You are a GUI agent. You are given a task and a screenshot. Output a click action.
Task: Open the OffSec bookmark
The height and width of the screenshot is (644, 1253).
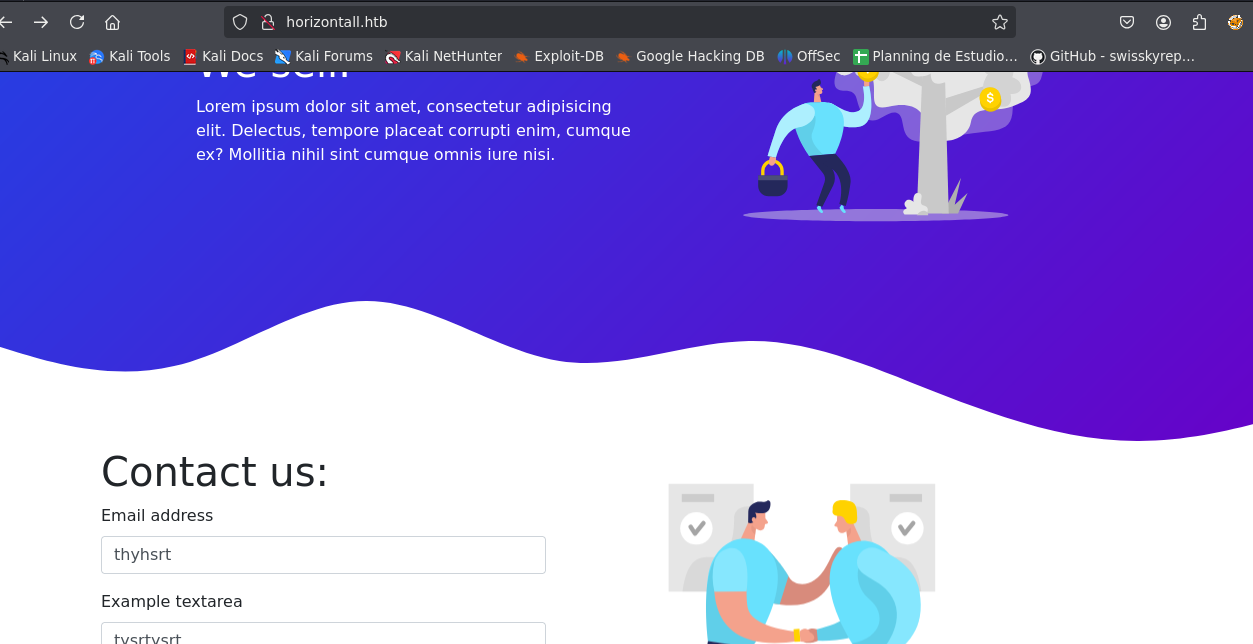[x=809, y=56]
